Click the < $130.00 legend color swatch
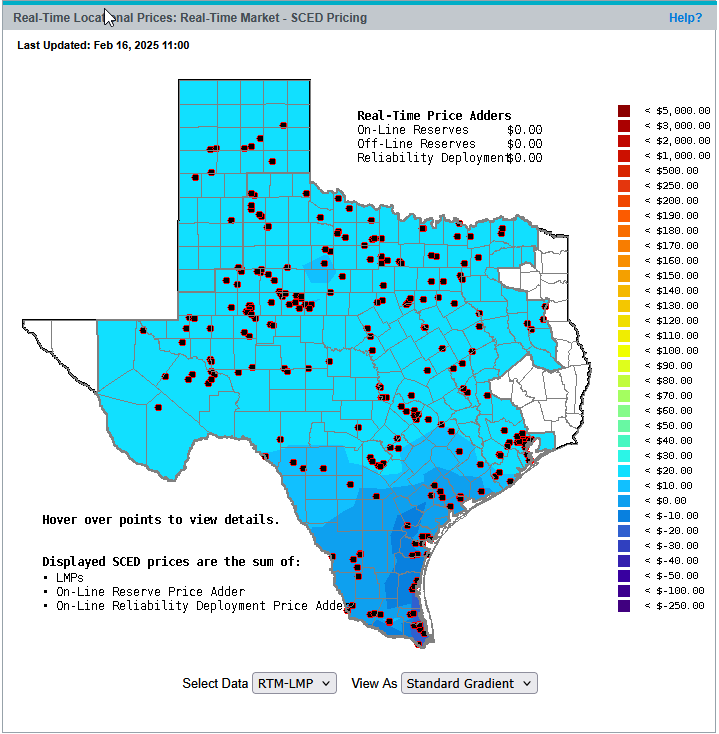The image size is (719, 734). (x=624, y=306)
